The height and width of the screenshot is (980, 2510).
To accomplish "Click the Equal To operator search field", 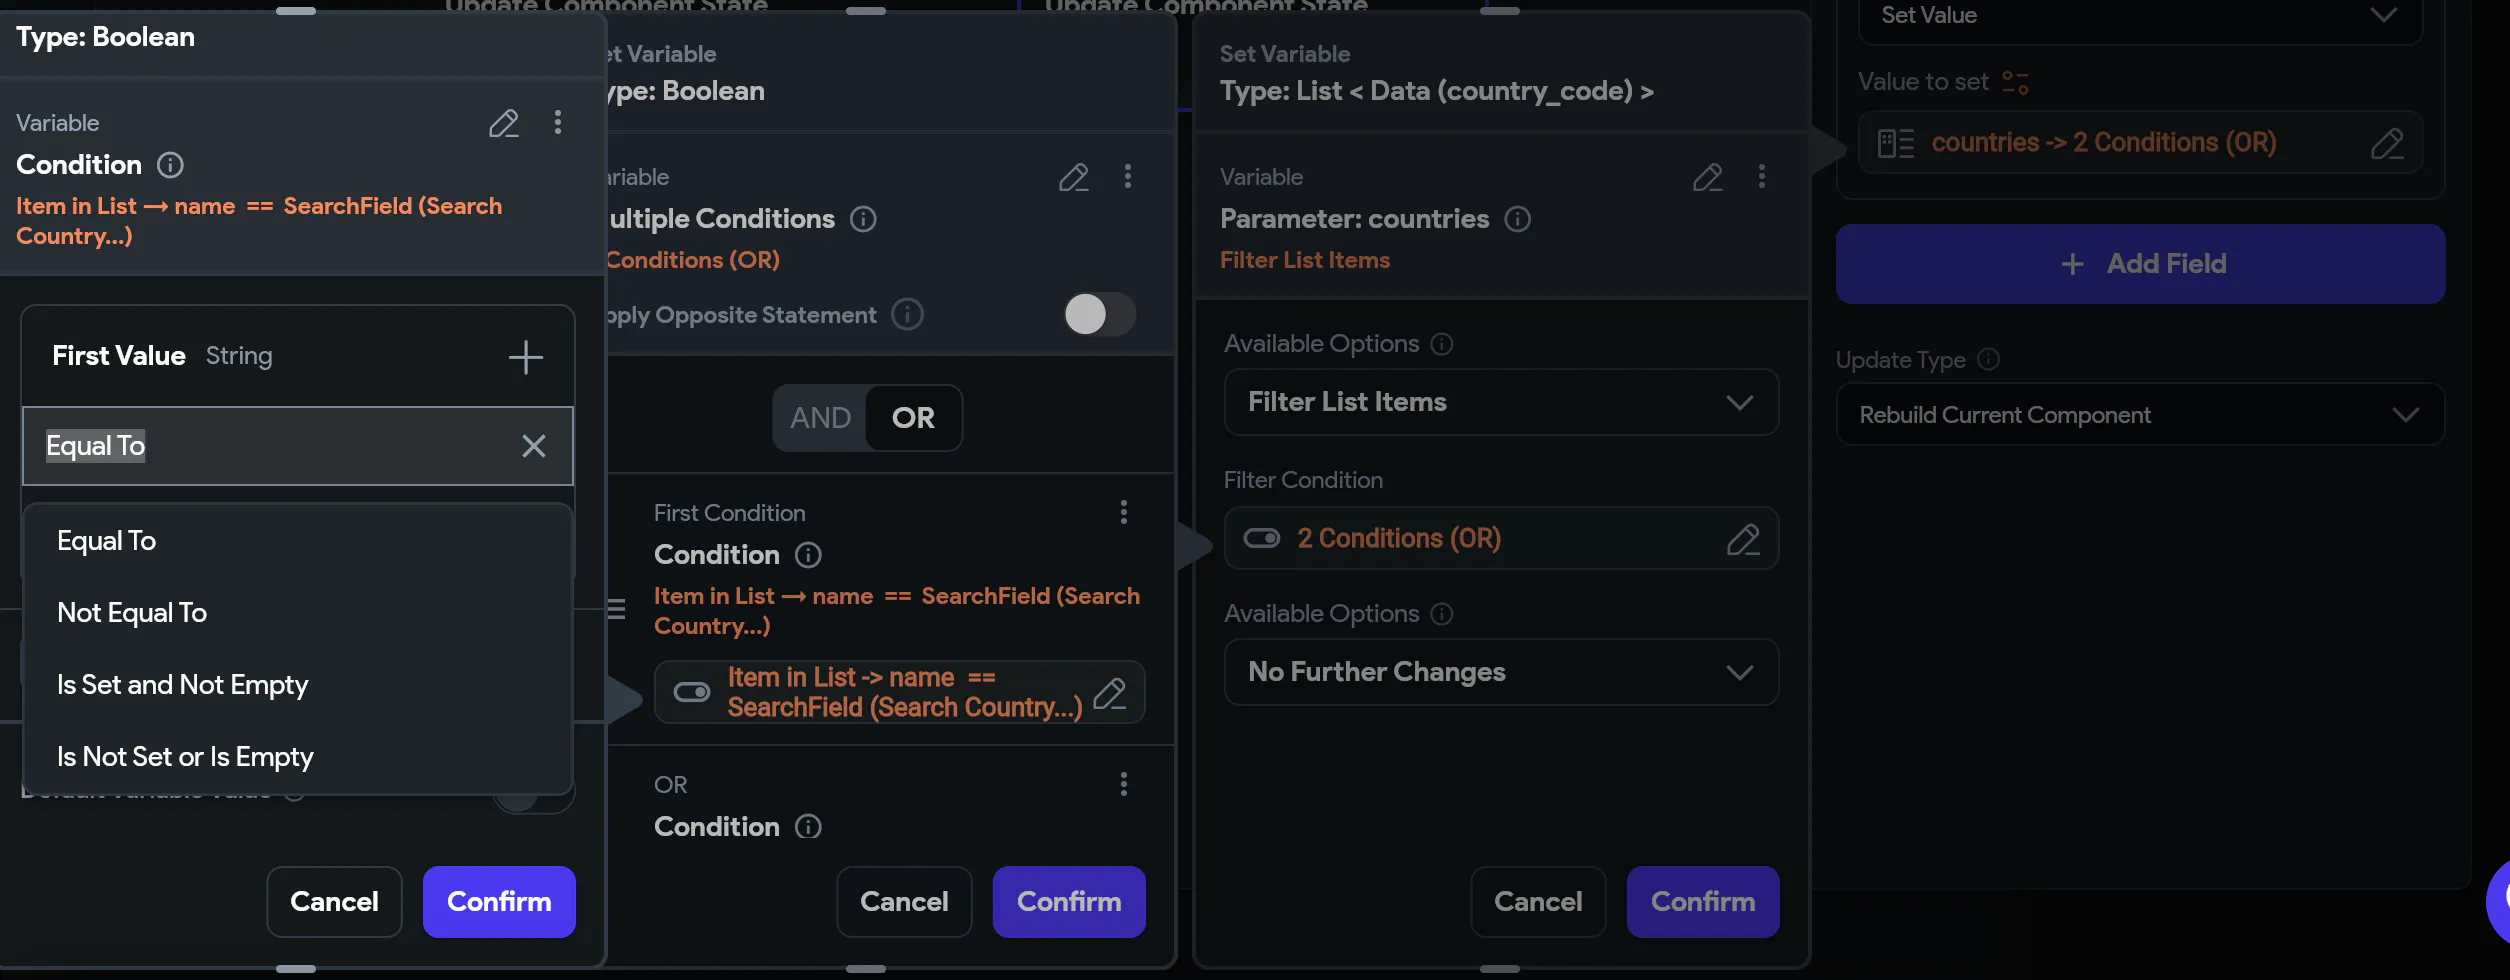I will click(x=270, y=446).
